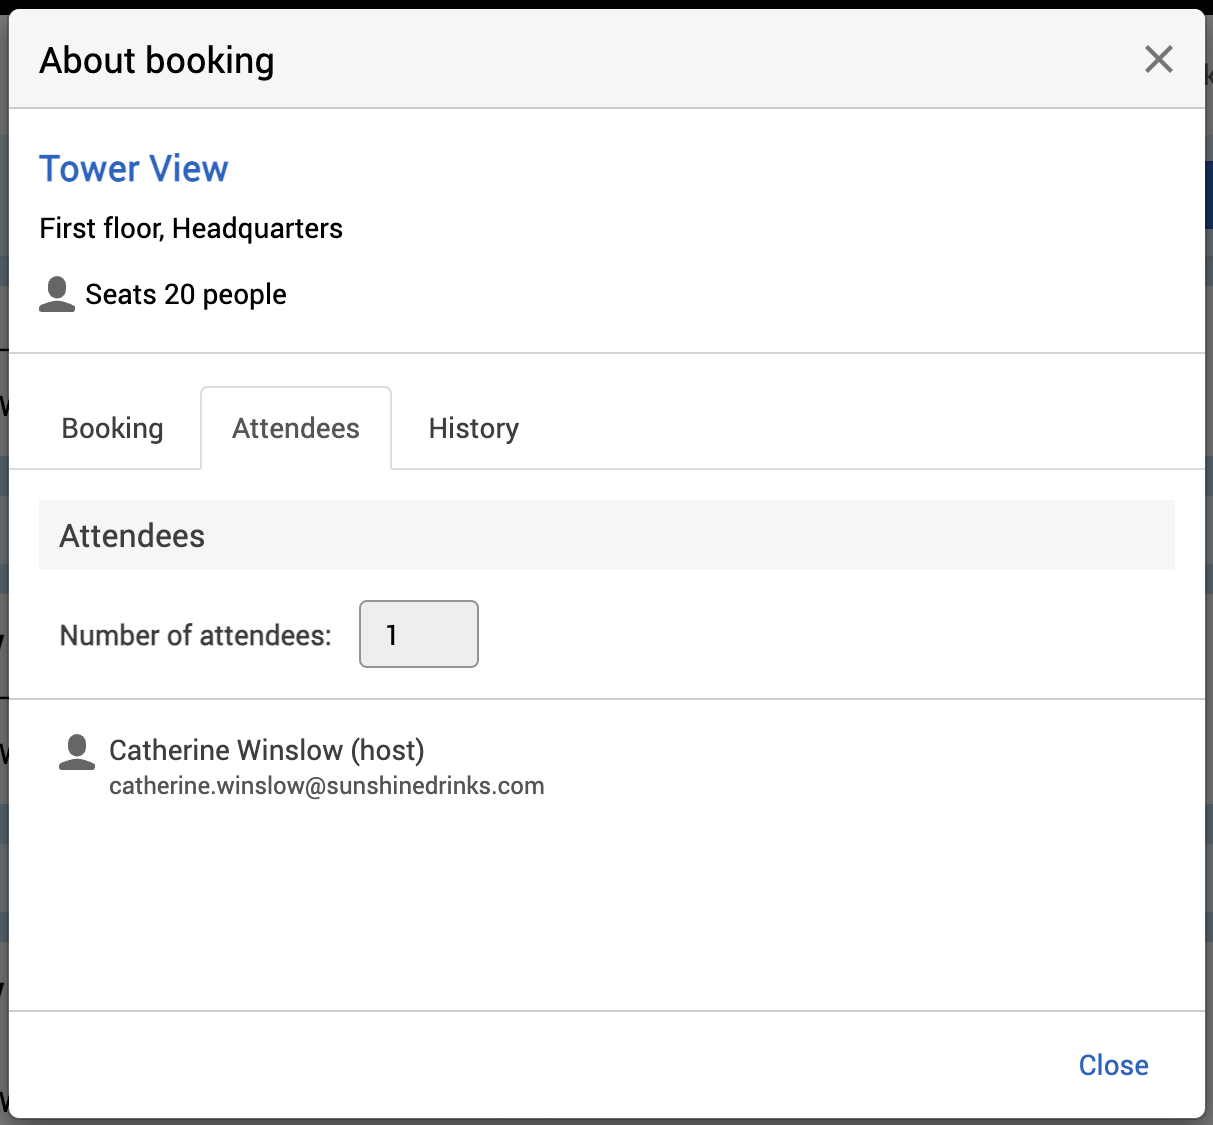Click the catherine.winslow@sunshinedrinks.com email address
Image resolution: width=1213 pixels, height=1125 pixels.
pos(326,786)
